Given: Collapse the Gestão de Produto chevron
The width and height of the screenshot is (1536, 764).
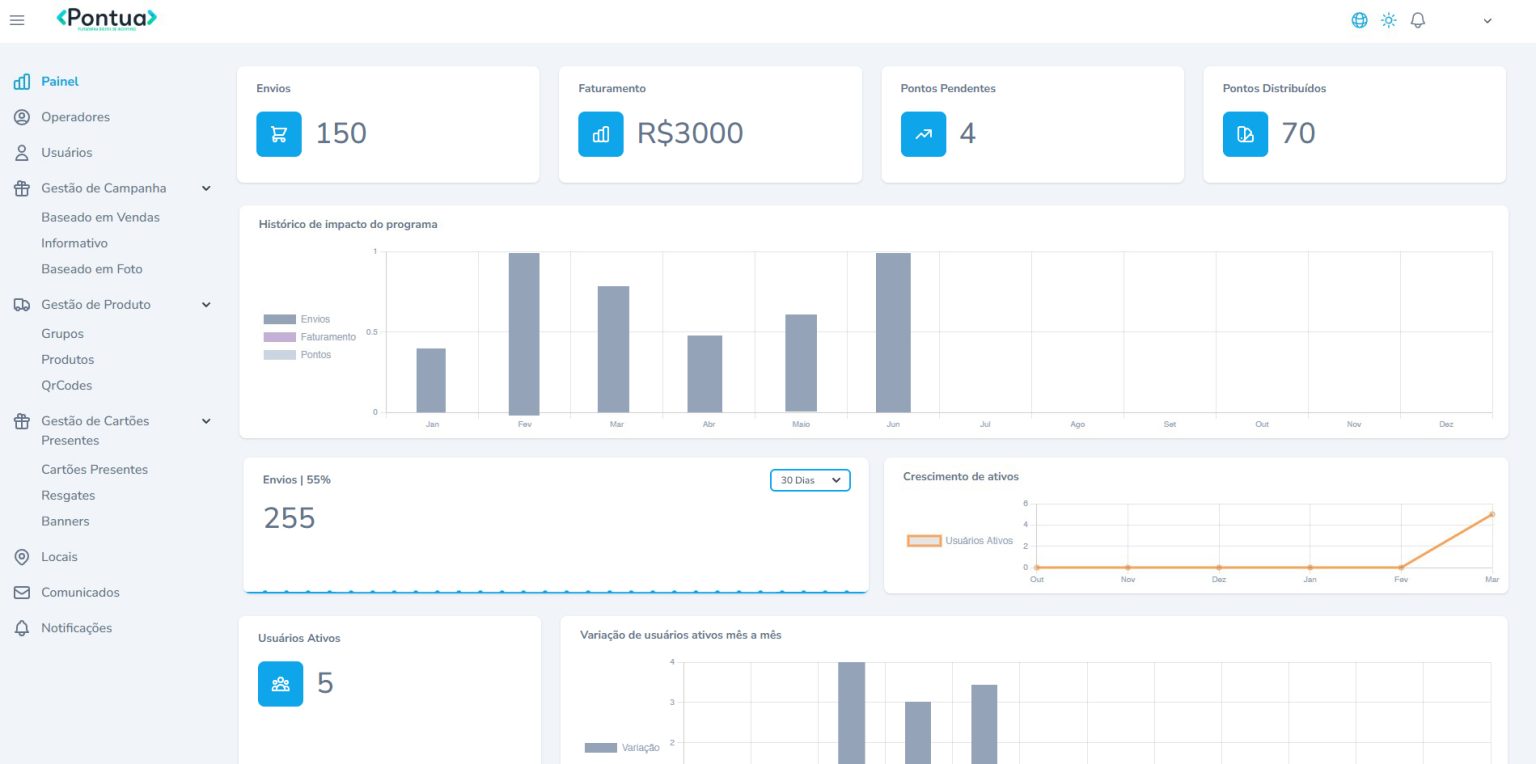Looking at the screenshot, I should pos(206,305).
